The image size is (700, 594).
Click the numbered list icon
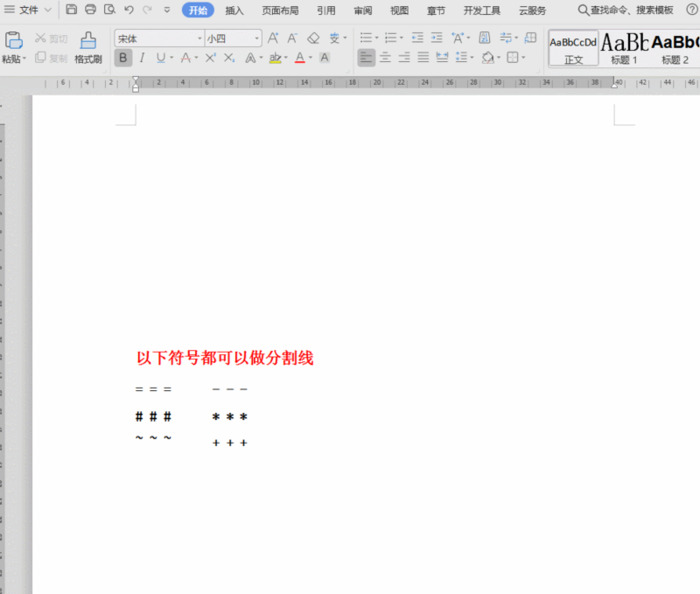391,38
